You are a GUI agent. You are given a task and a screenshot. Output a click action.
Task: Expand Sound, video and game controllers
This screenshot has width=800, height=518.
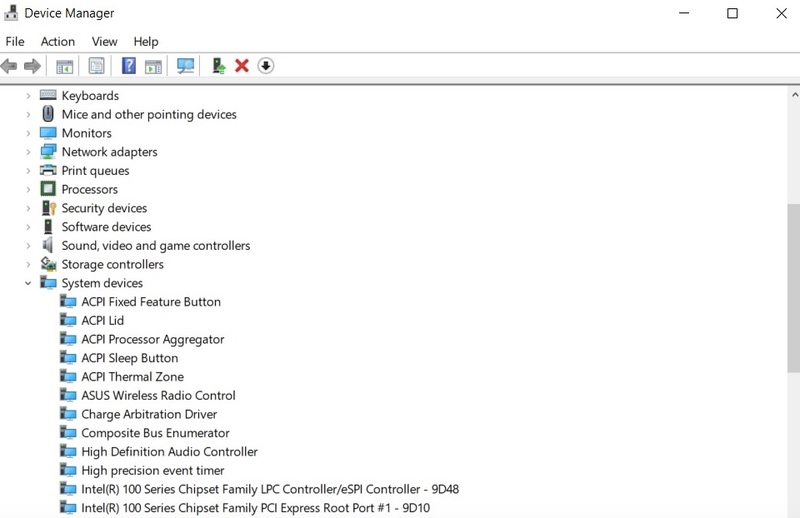(28, 246)
